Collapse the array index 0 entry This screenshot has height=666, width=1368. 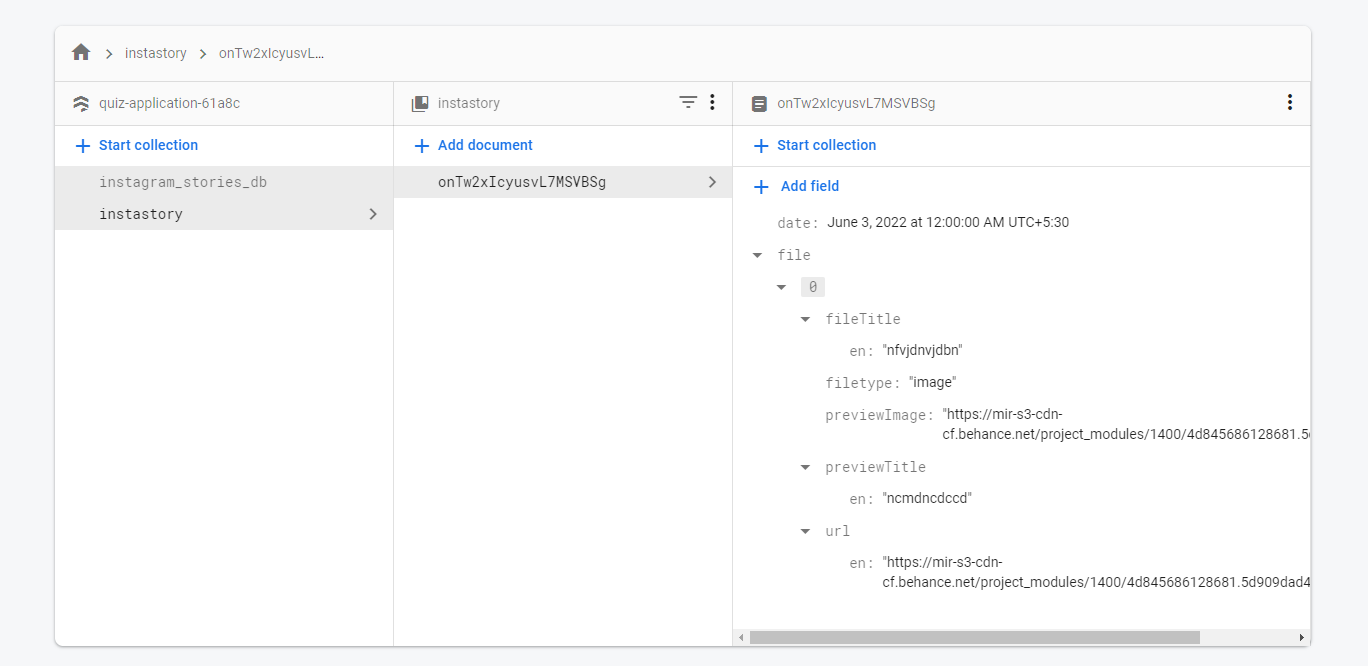pos(782,288)
